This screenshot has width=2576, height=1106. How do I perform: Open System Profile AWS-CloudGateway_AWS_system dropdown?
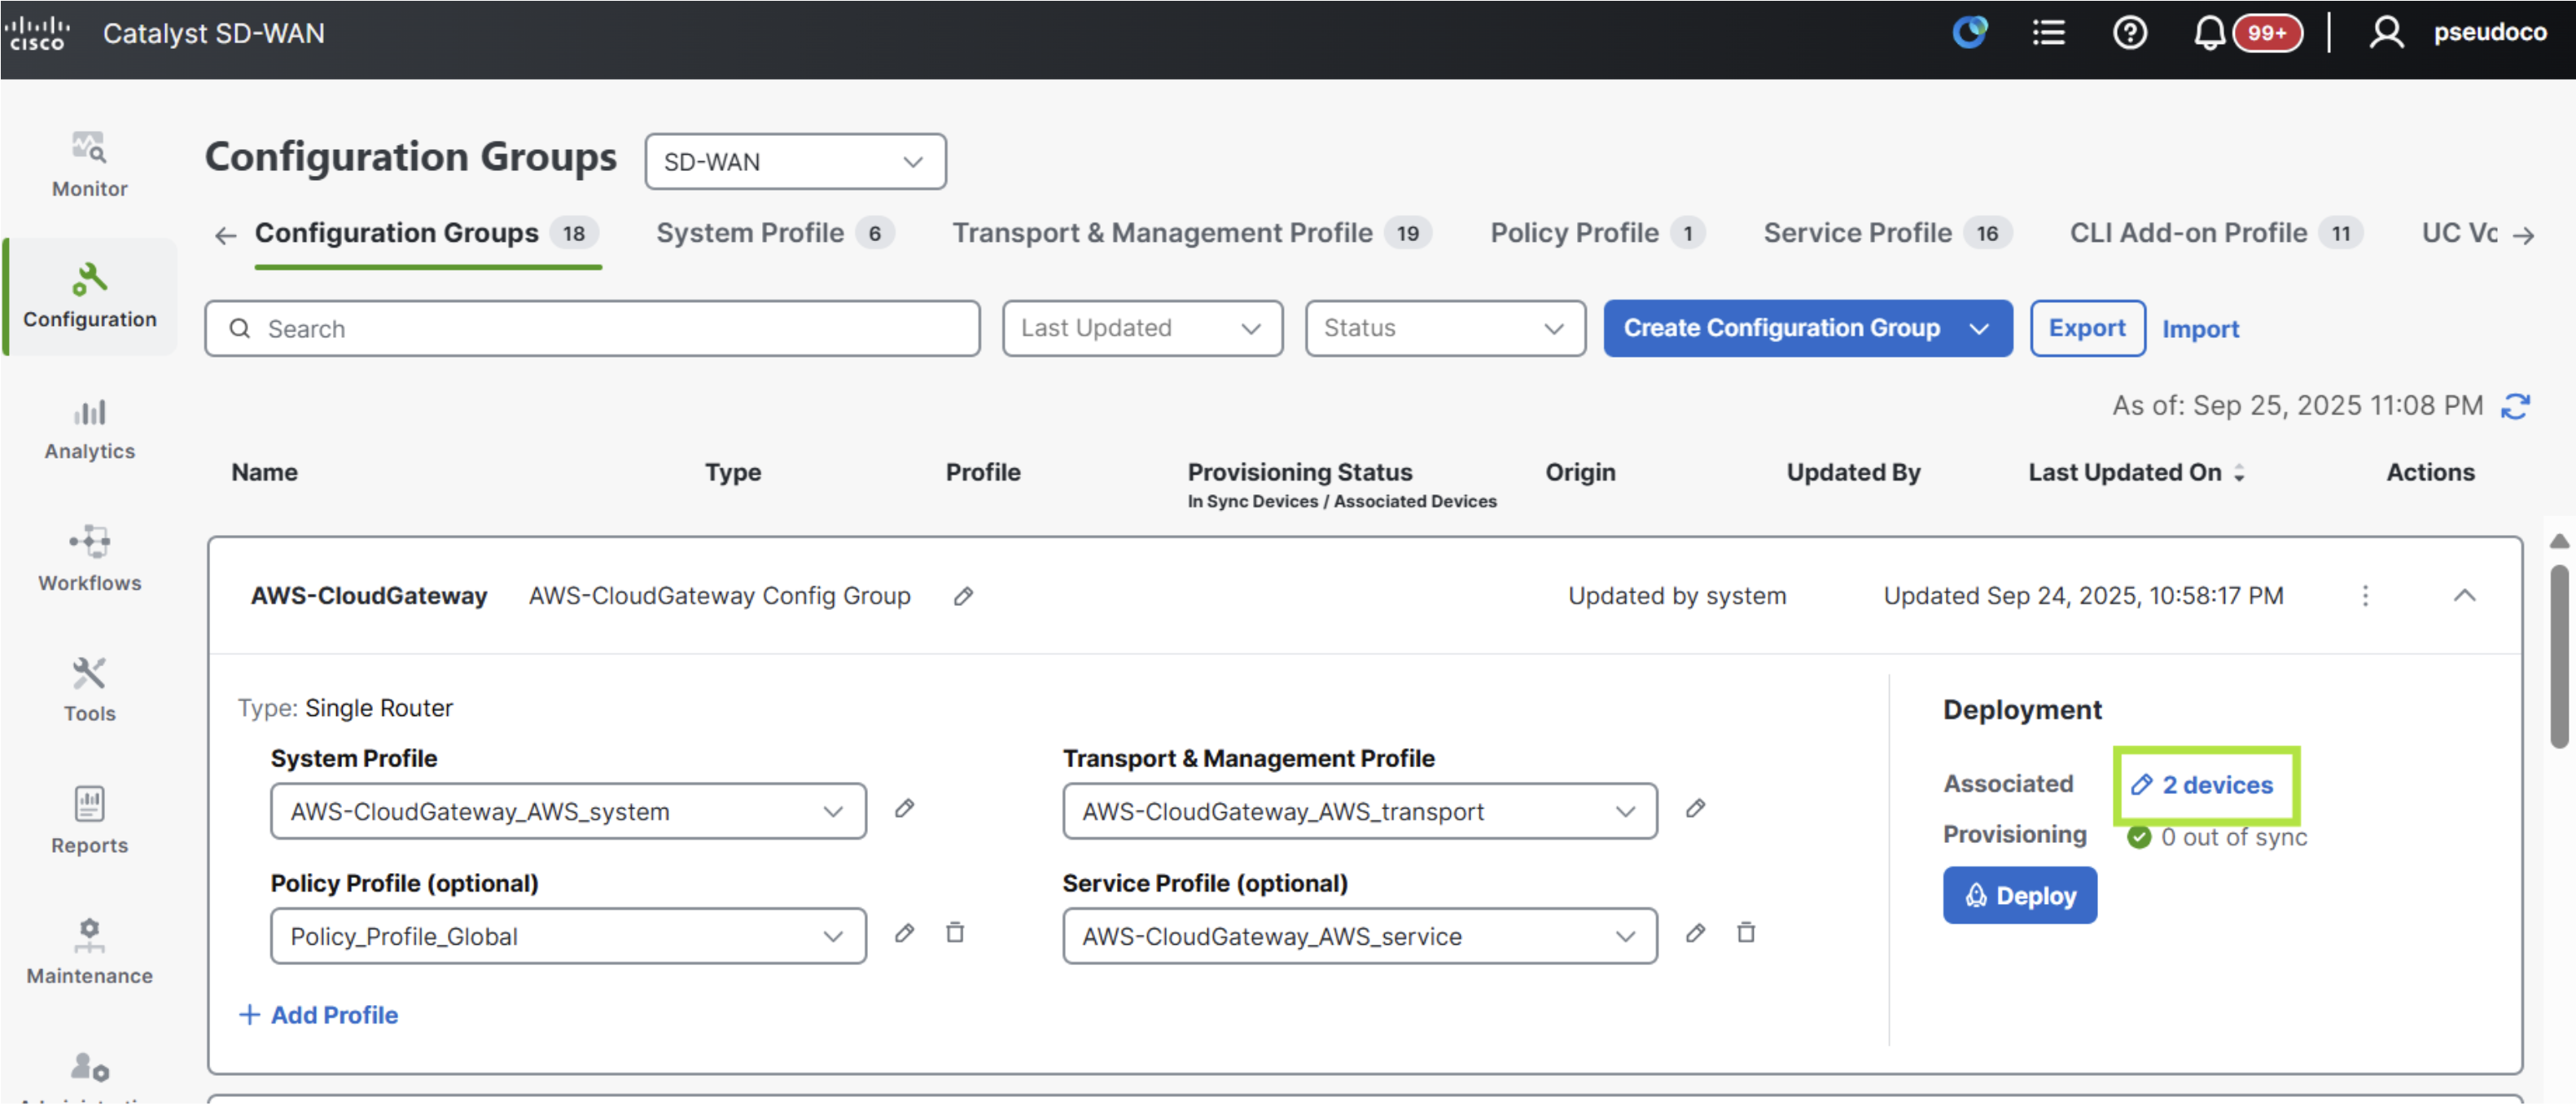[568, 812]
